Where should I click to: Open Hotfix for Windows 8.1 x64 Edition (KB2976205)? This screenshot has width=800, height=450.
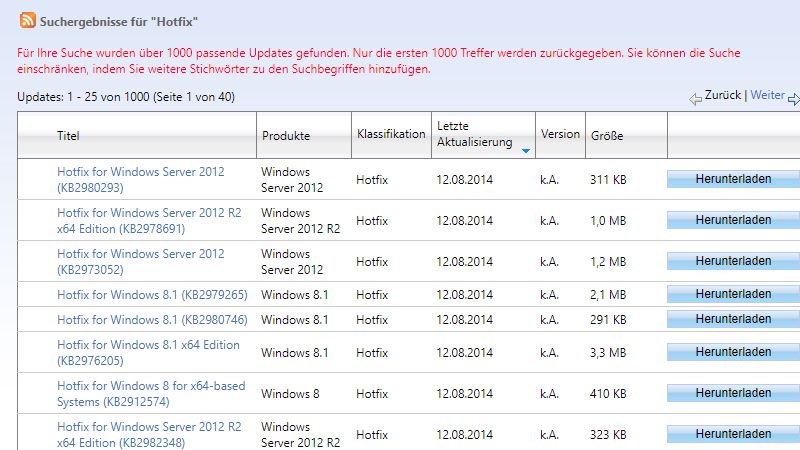tap(148, 353)
